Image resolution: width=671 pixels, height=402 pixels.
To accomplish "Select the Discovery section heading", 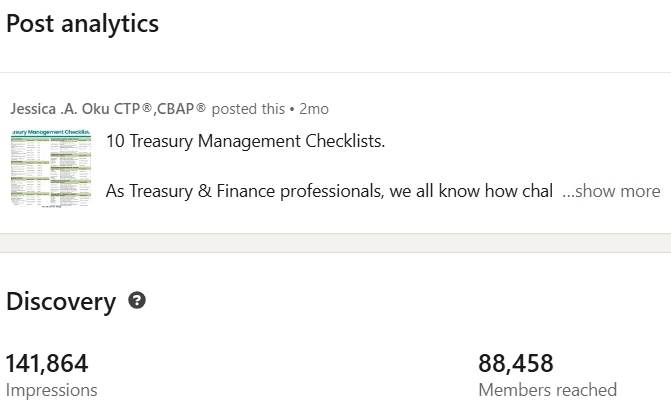I will 61,301.
